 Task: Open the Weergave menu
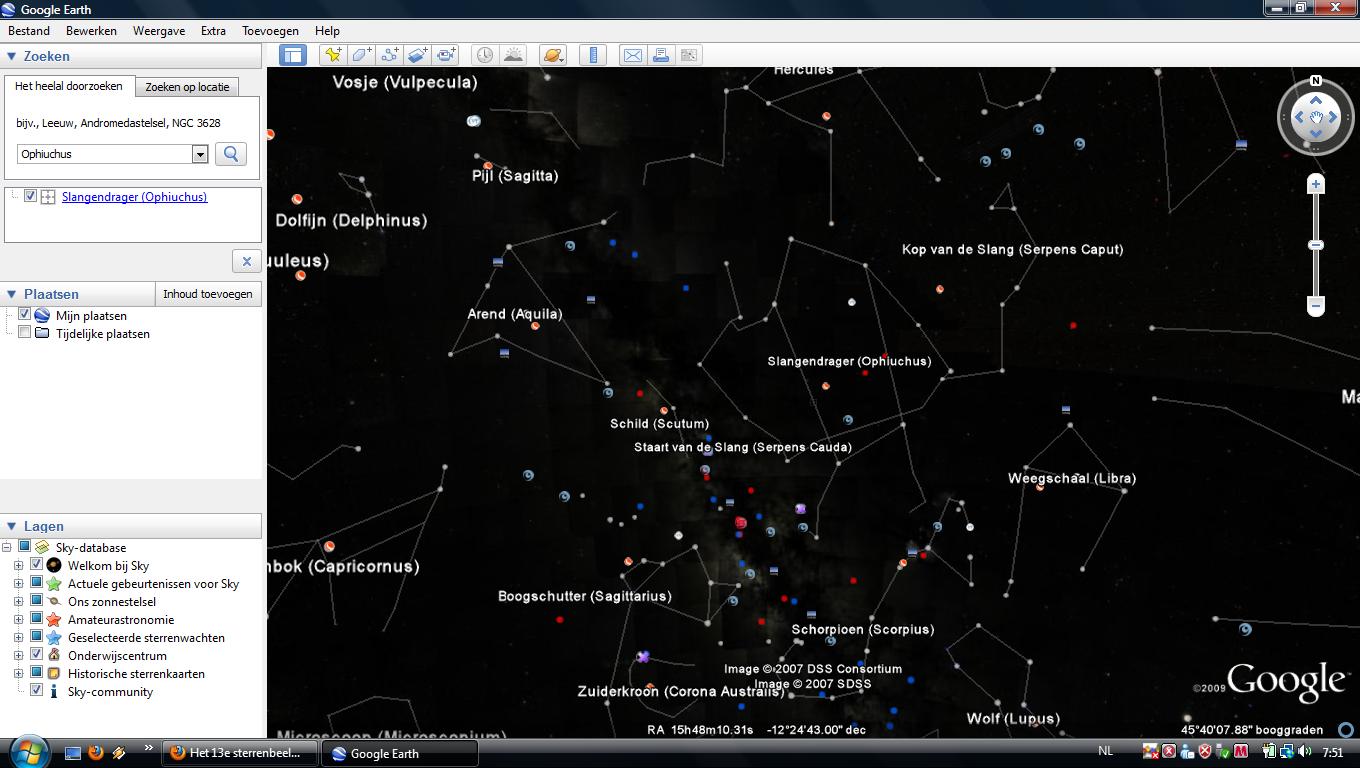(x=158, y=31)
